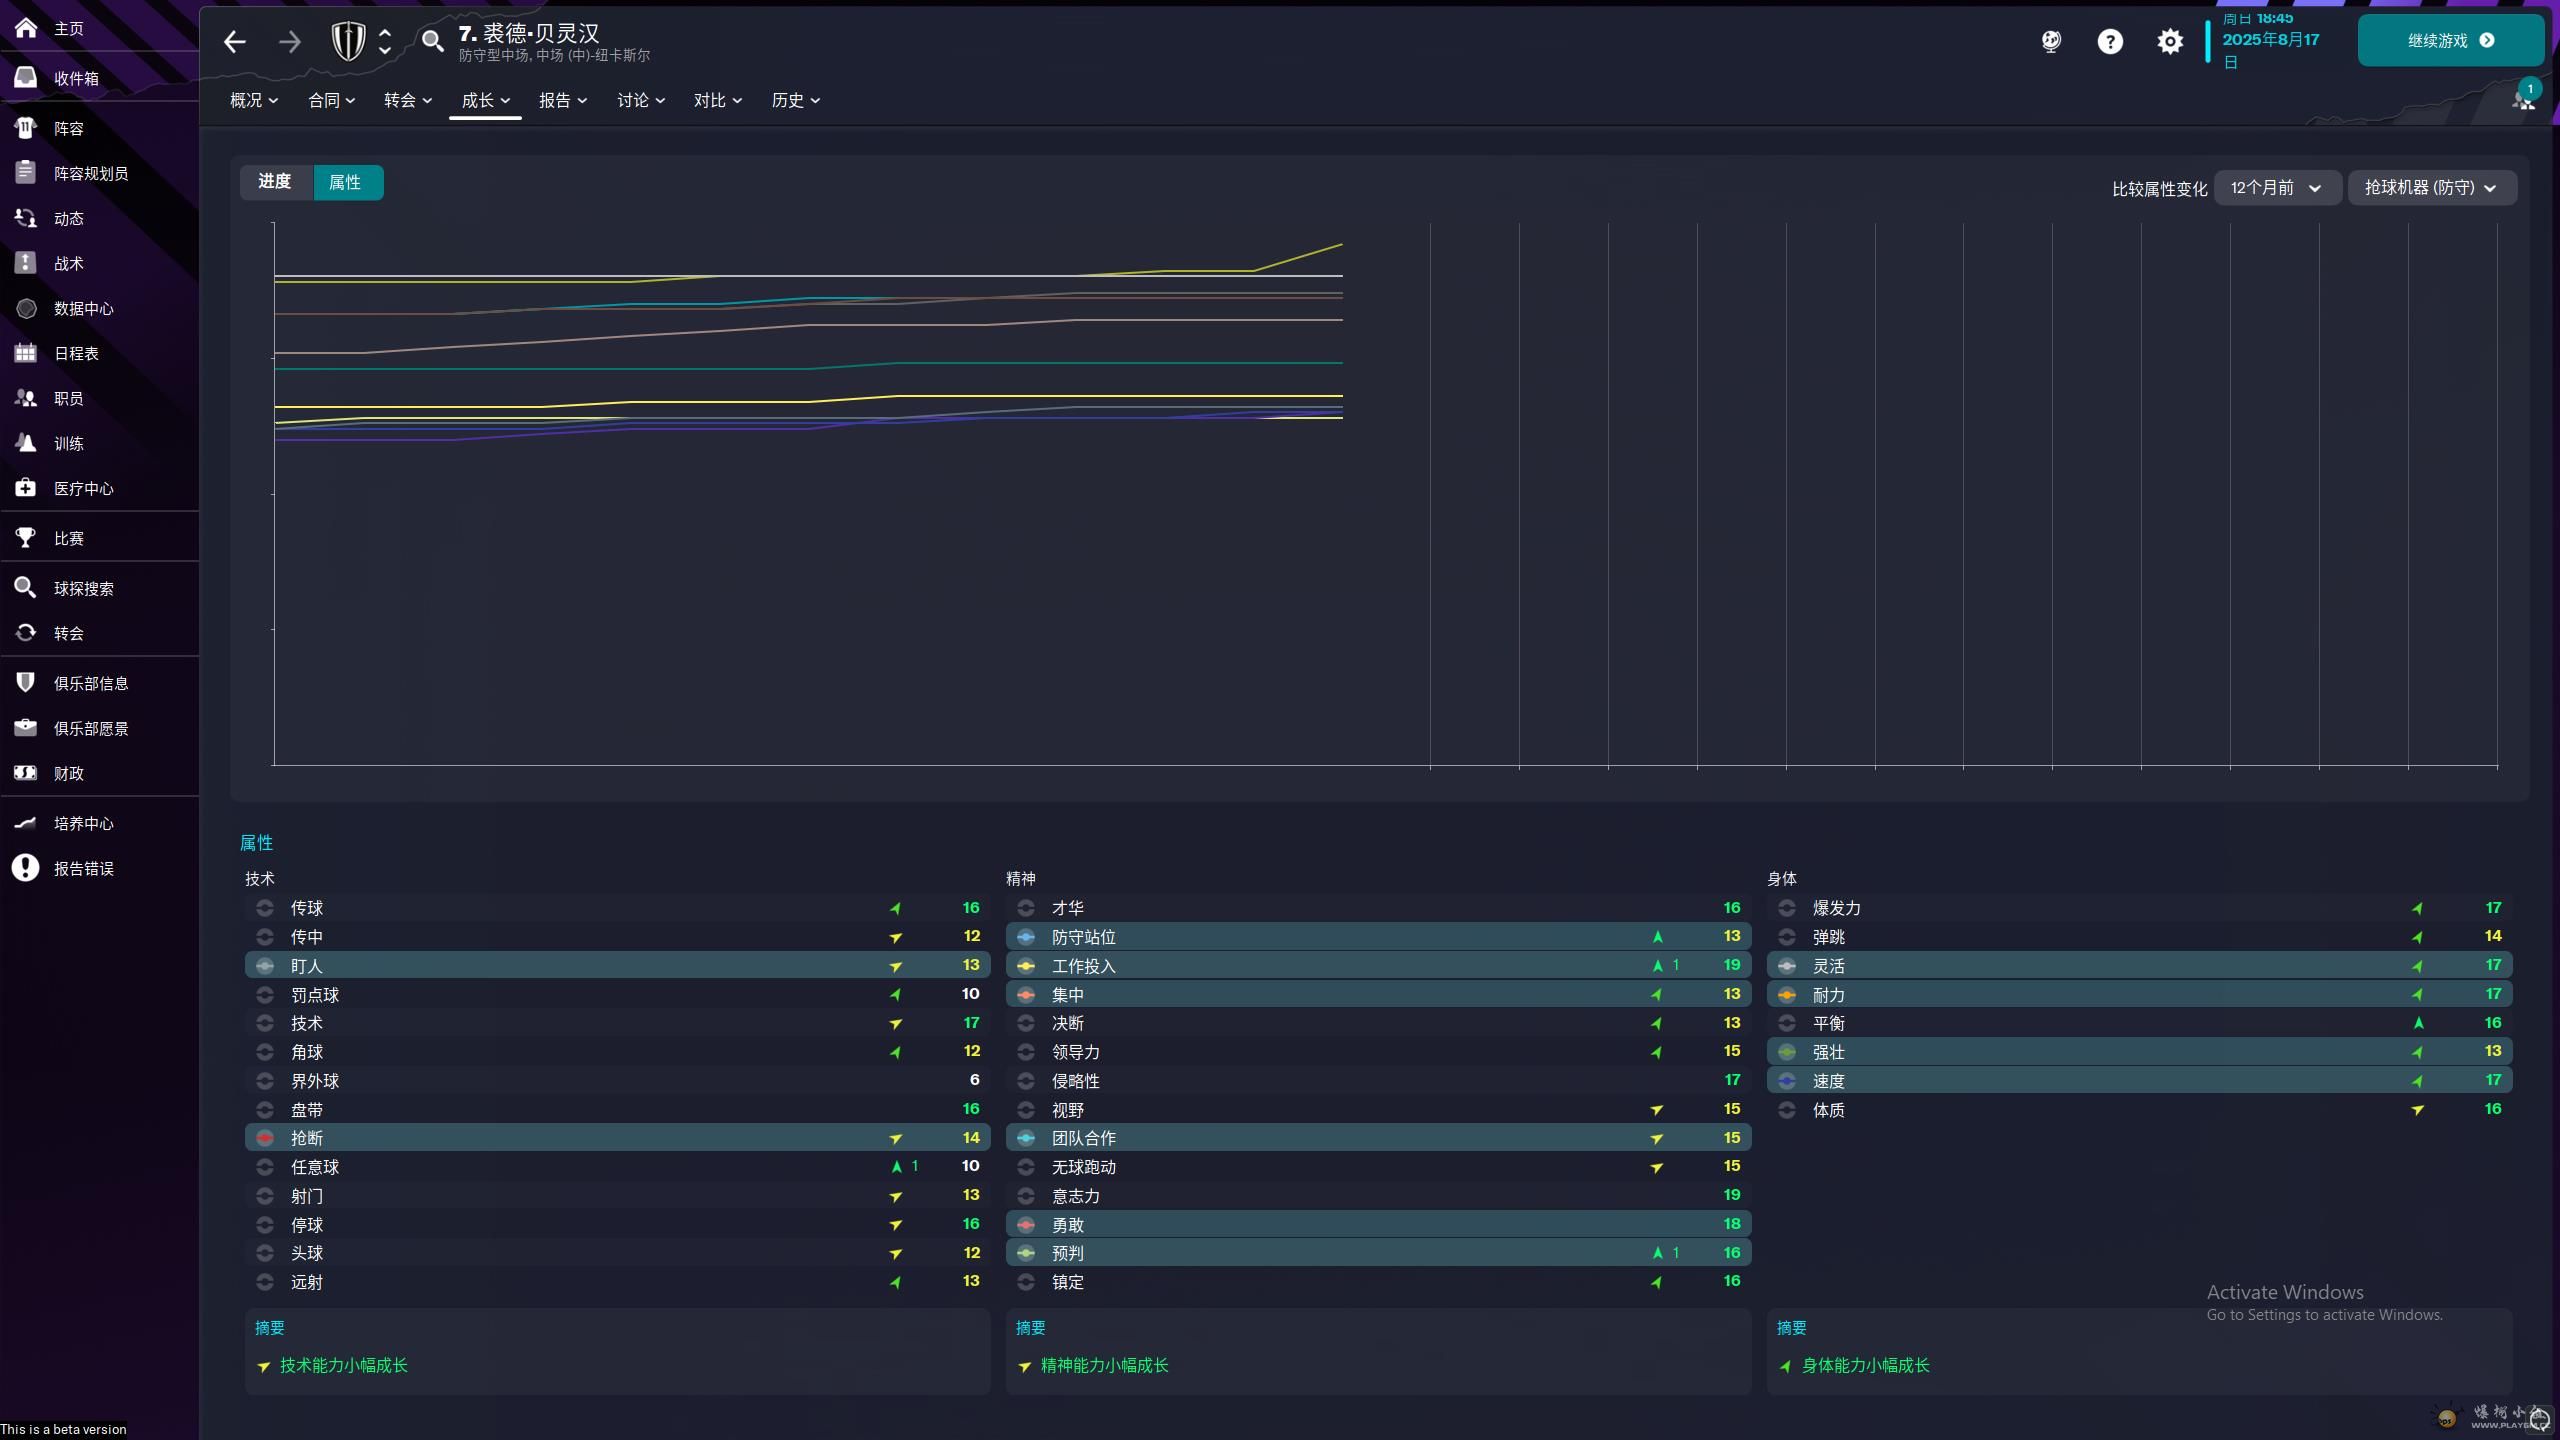Expand the 历史 history menu
Screen dimensions: 2560x1440
(x=796, y=100)
